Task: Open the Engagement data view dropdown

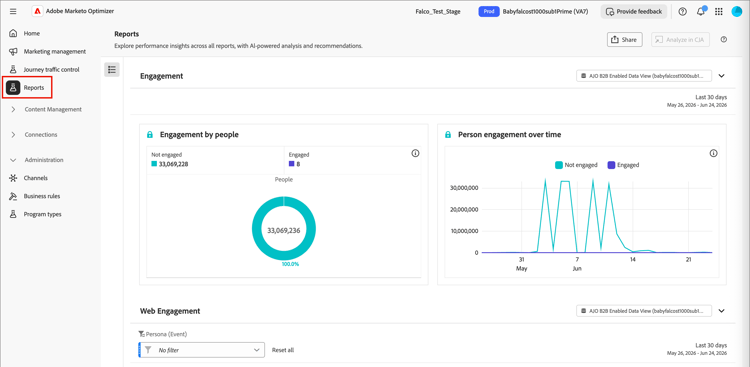Action: (x=644, y=76)
